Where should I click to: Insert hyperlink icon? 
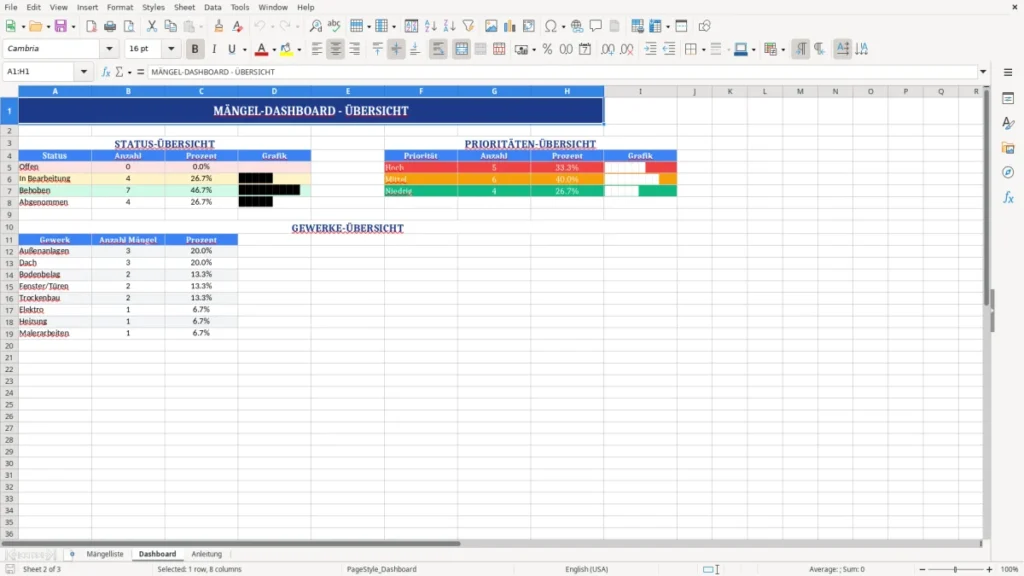(577, 26)
